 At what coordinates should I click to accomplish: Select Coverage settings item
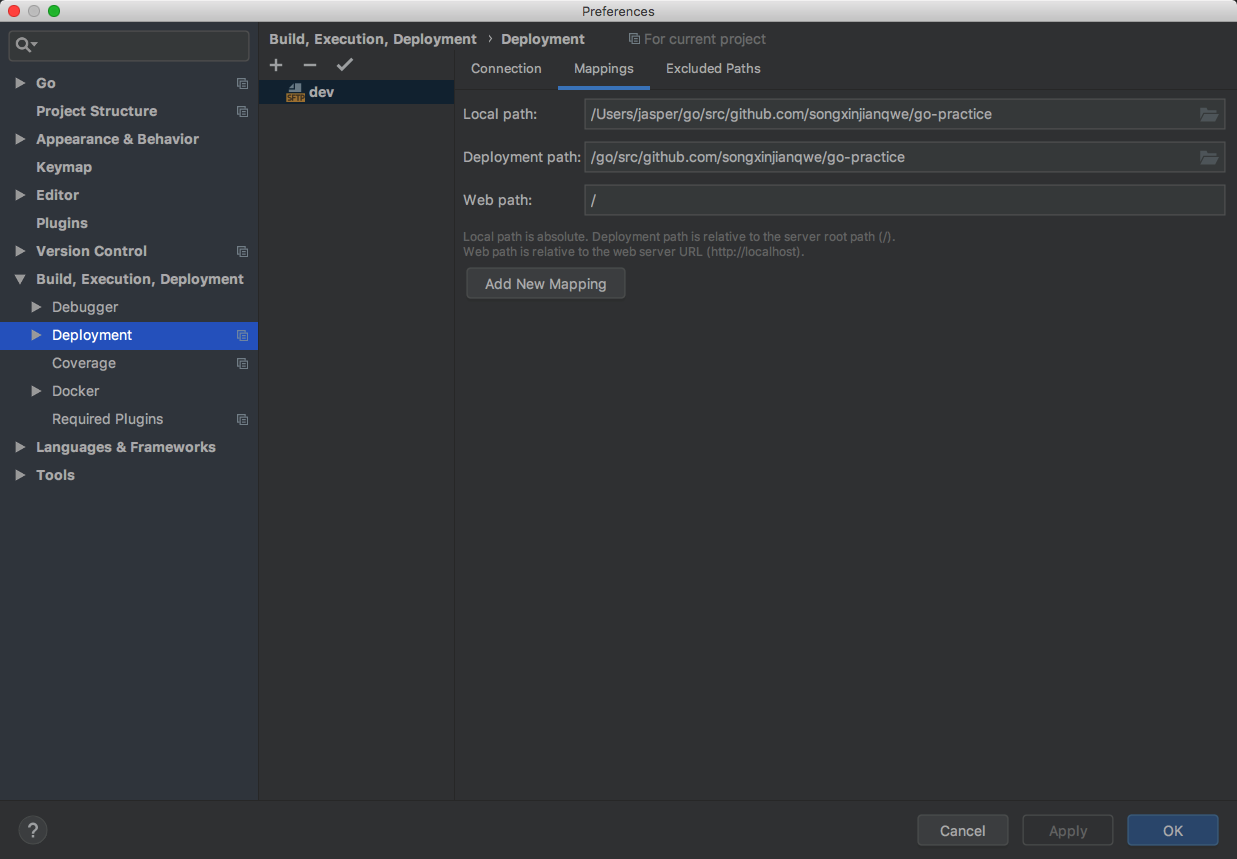tap(84, 363)
